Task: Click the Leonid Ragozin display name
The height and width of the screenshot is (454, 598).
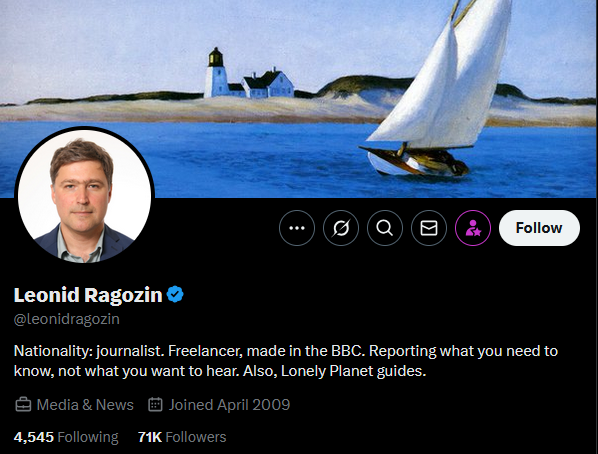Action: (88, 295)
